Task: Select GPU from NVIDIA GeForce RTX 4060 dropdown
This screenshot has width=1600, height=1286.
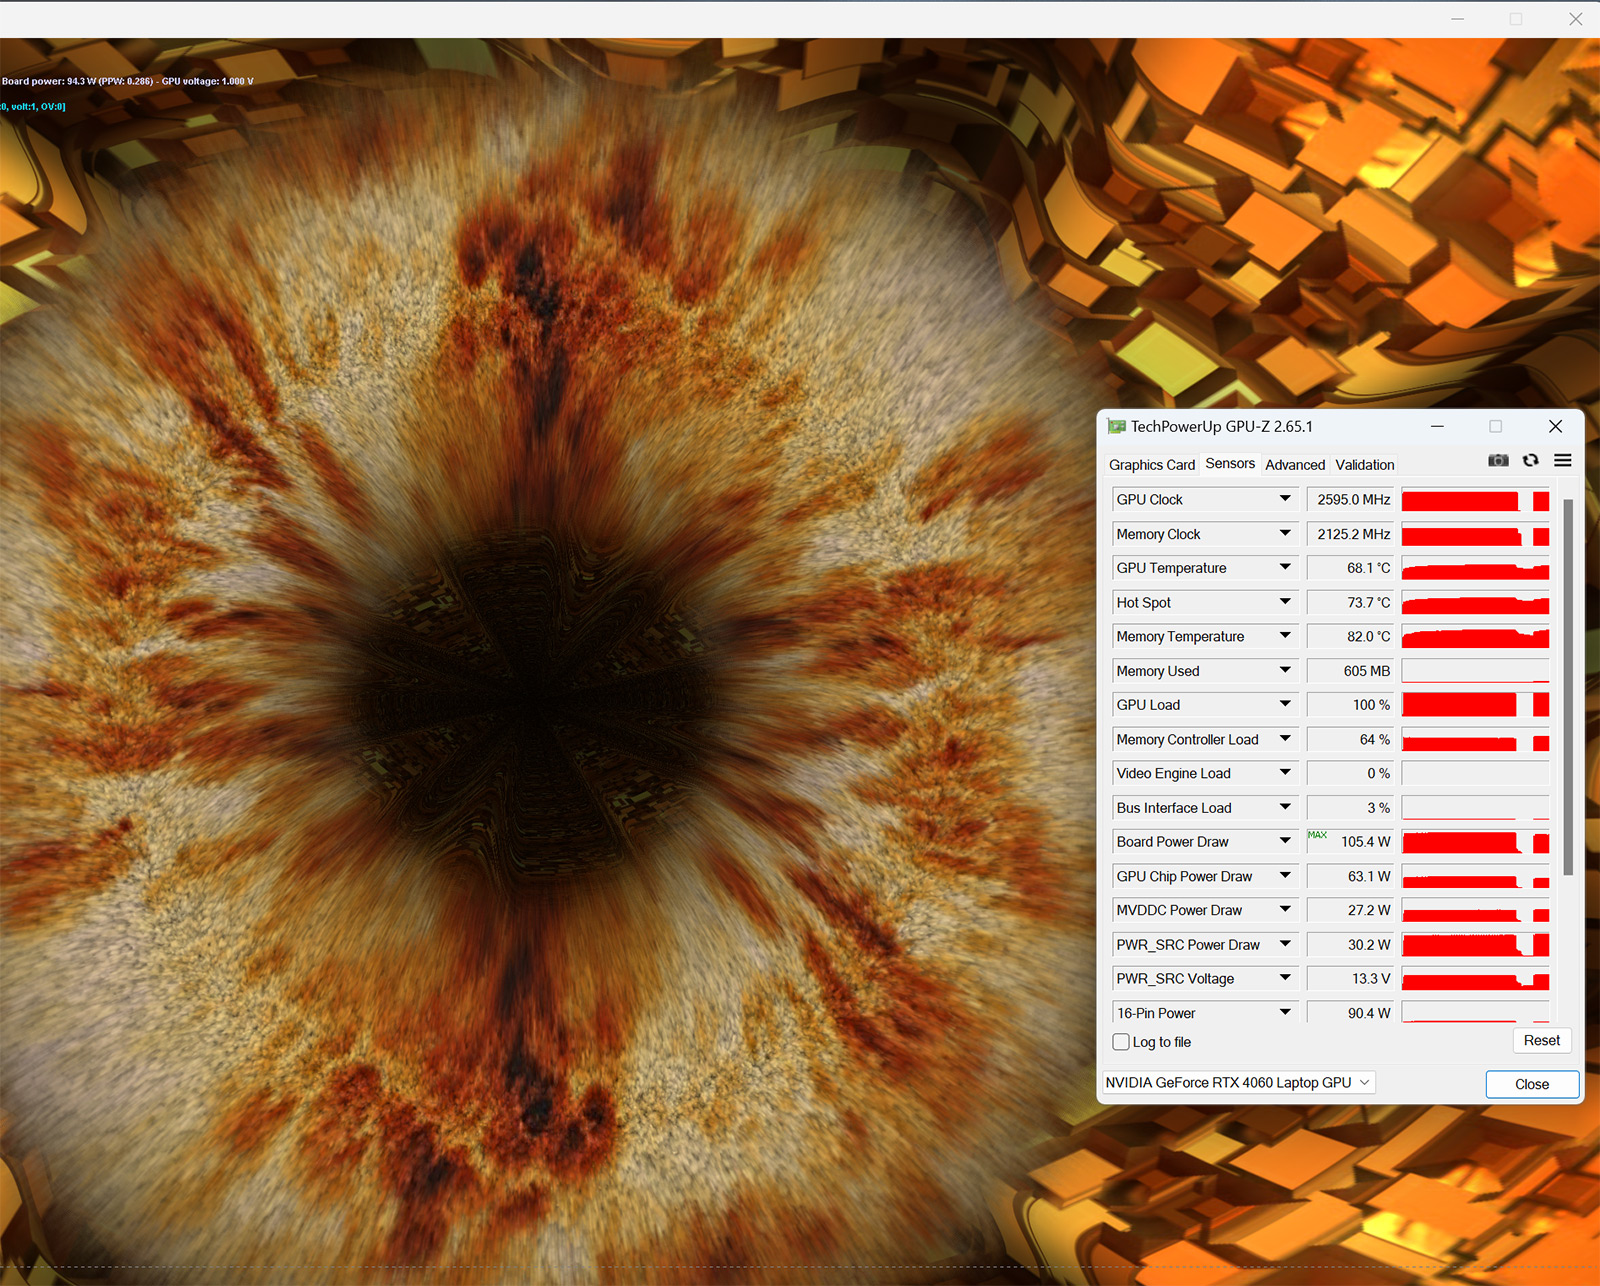Action: coord(1239,1083)
